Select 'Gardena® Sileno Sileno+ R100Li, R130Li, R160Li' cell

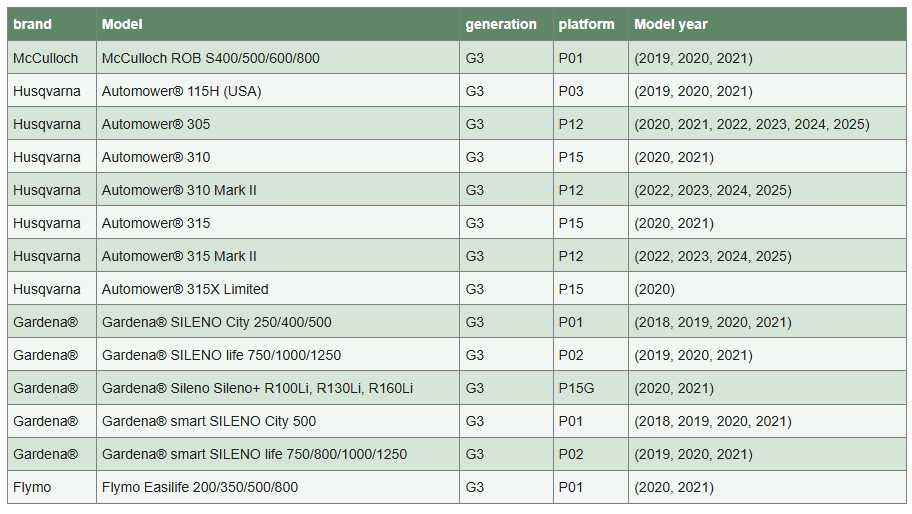[x=278, y=388]
